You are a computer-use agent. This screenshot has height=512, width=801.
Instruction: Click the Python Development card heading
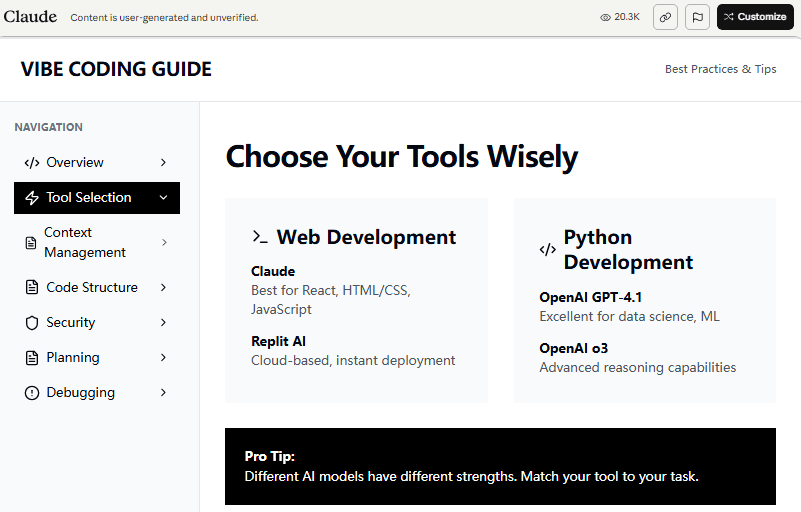point(628,250)
